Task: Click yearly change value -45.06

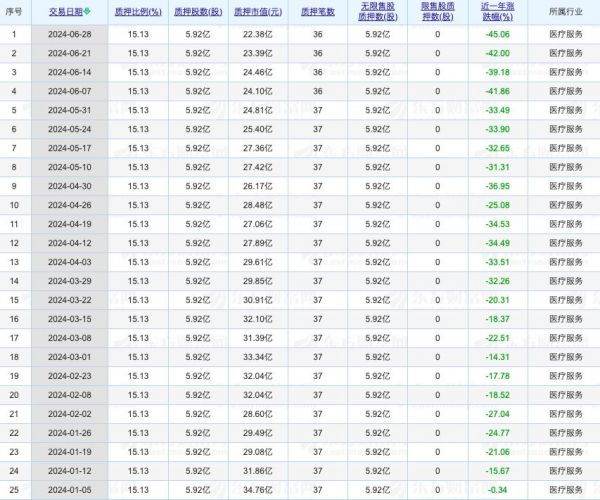Action: (497, 34)
